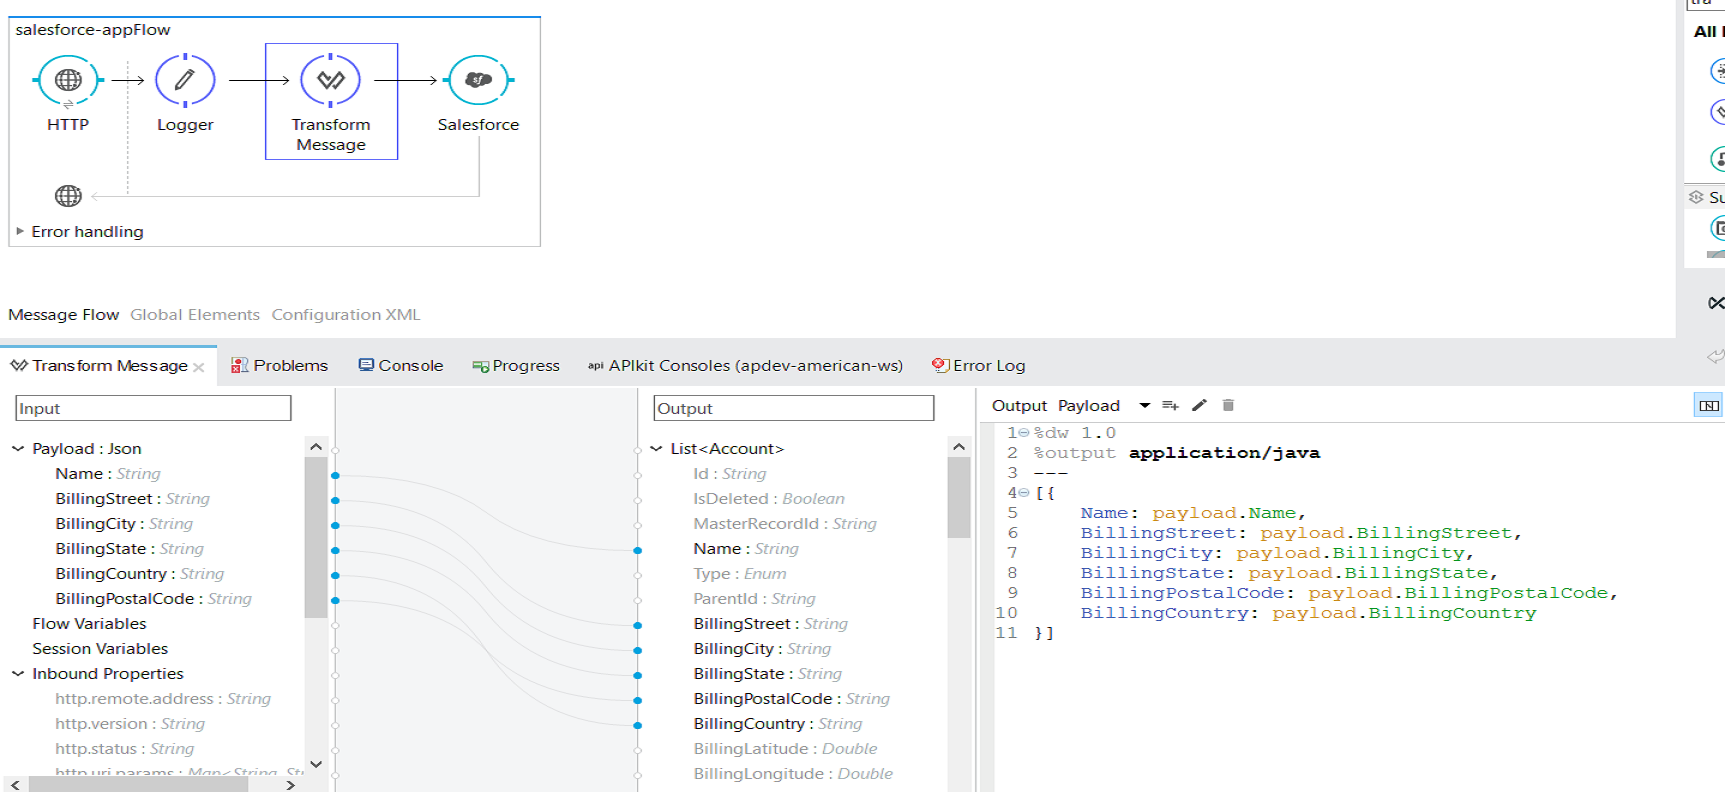Open the Output Payload dropdown arrow
This screenshot has width=1725, height=792.
[1144, 406]
